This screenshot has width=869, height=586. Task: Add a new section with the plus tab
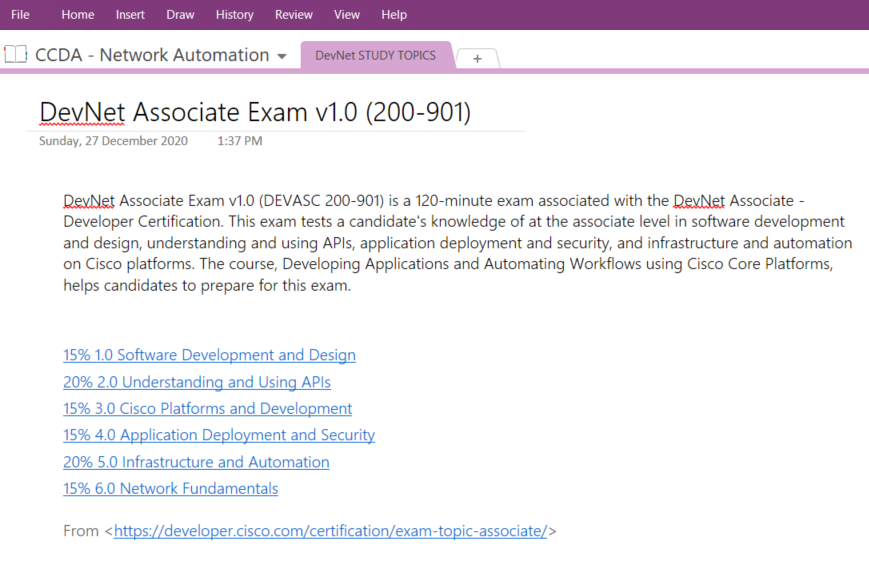(x=477, y=58)
